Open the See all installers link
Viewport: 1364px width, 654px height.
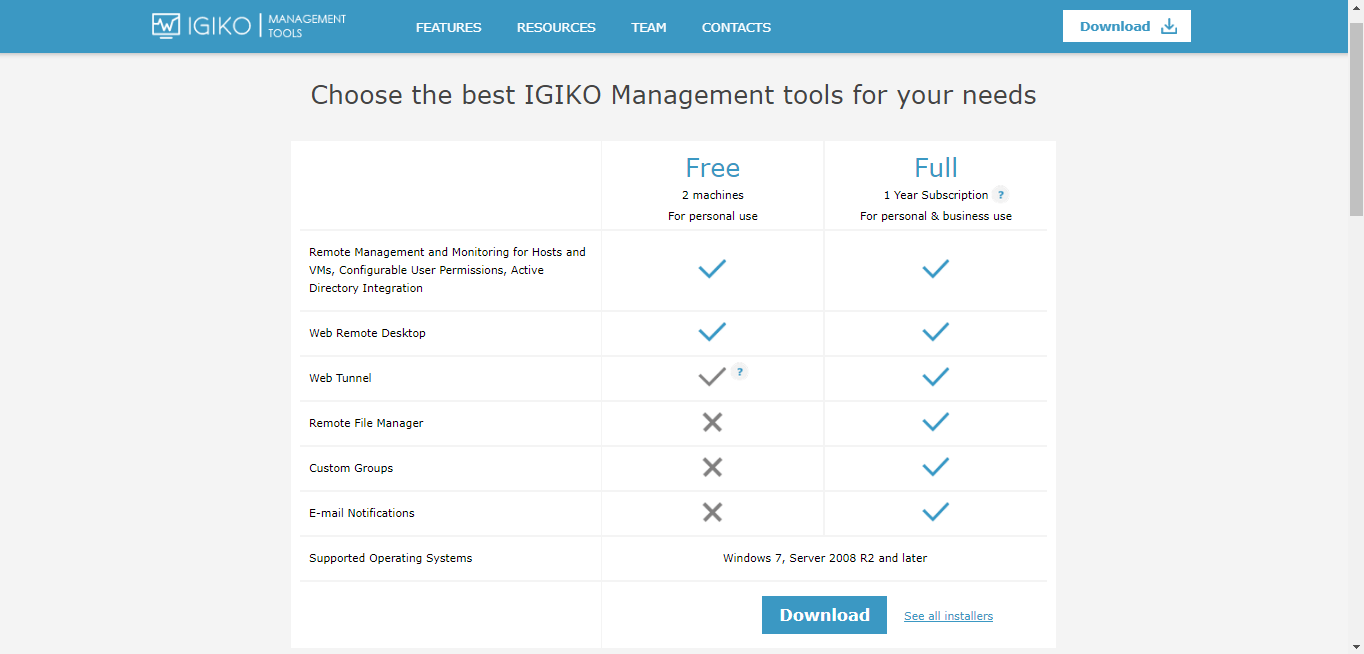coord(948,616)
